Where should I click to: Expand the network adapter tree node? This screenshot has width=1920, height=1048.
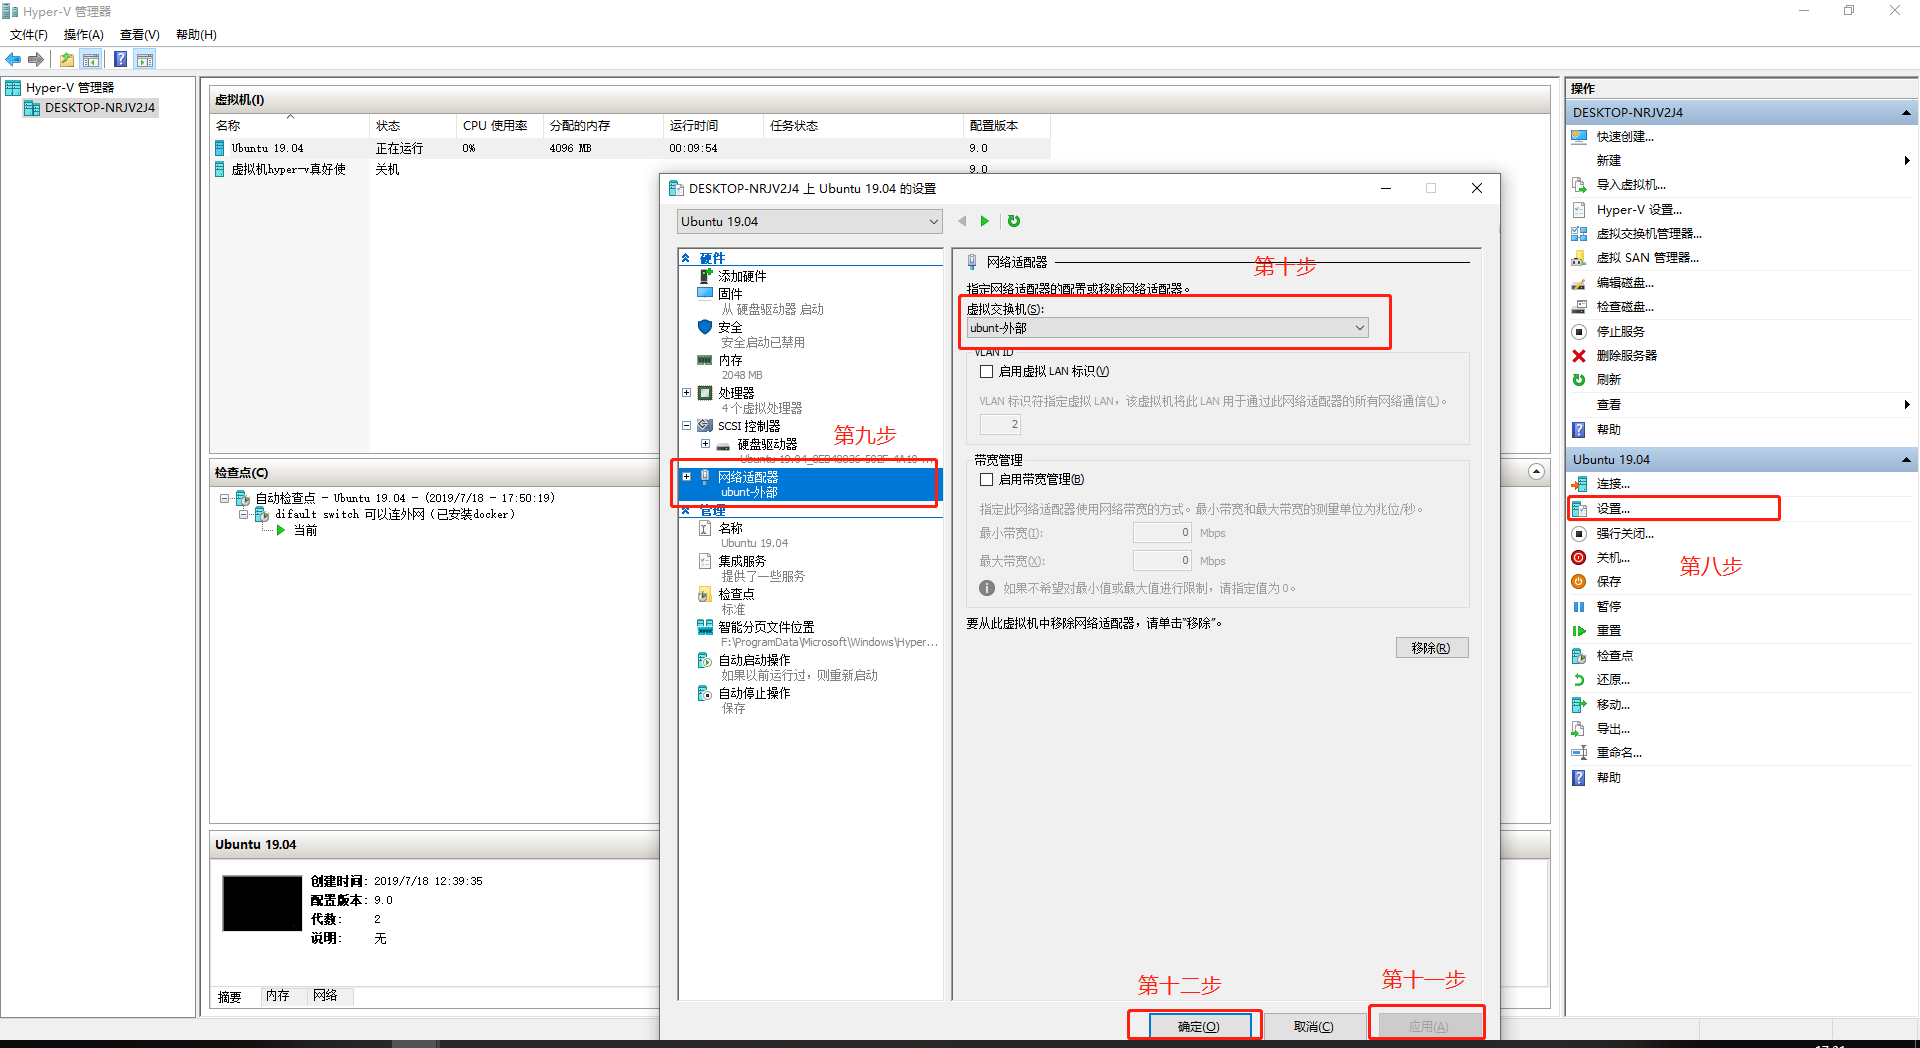tap(687, 477)
